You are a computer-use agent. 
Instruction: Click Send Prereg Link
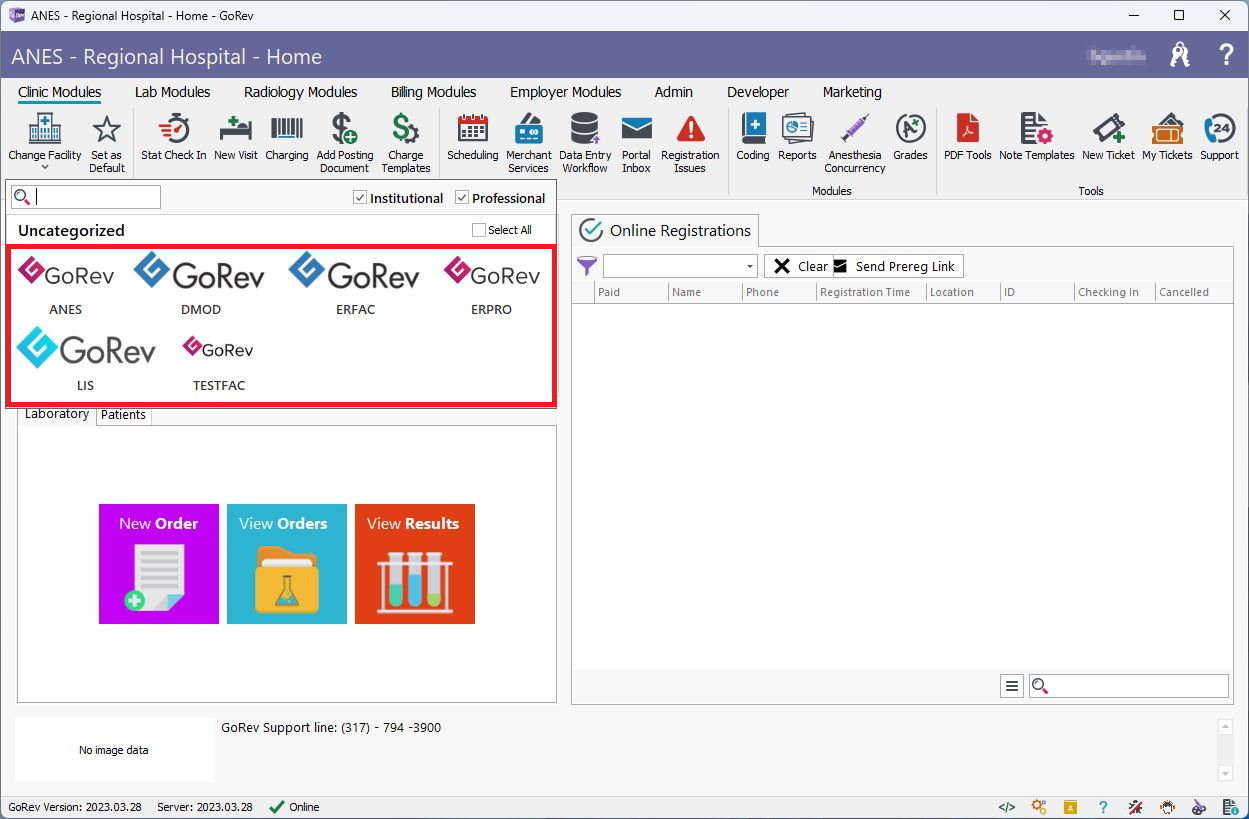click(x=898, y=266)
